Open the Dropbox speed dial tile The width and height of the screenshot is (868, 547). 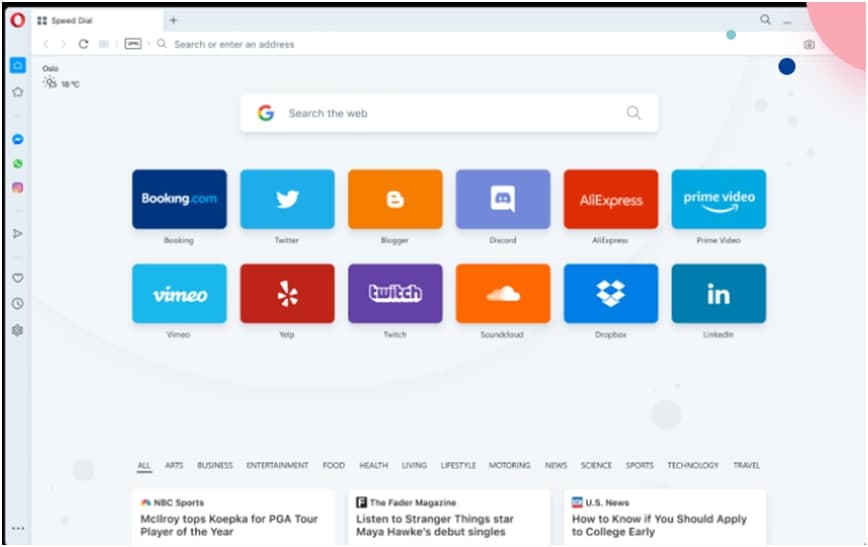(x=611, y=293)
